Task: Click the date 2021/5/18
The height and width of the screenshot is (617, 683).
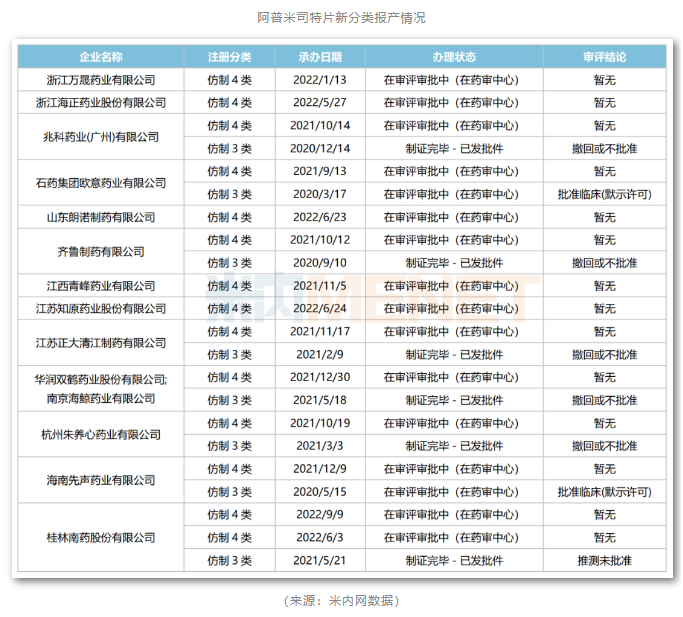Action: (320, 400)
